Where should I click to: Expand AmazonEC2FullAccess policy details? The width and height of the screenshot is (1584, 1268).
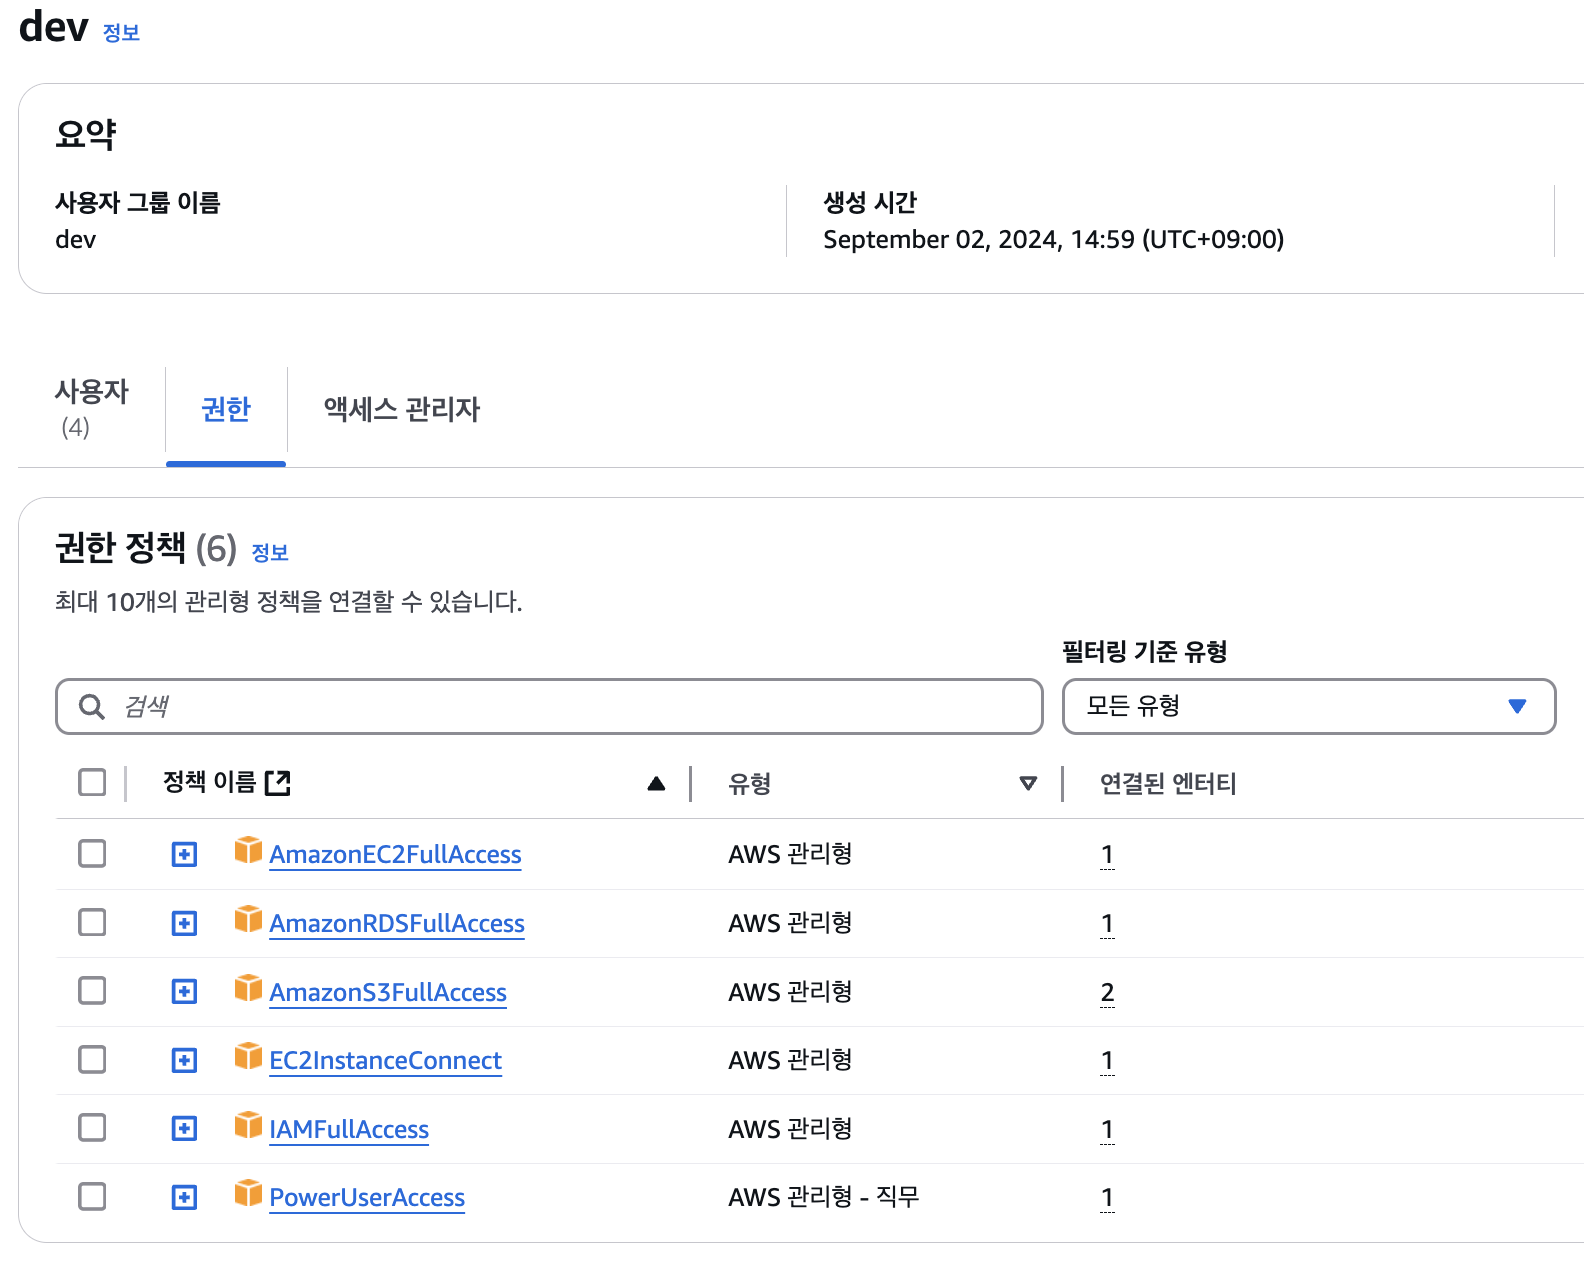click(x=184, y=855)
